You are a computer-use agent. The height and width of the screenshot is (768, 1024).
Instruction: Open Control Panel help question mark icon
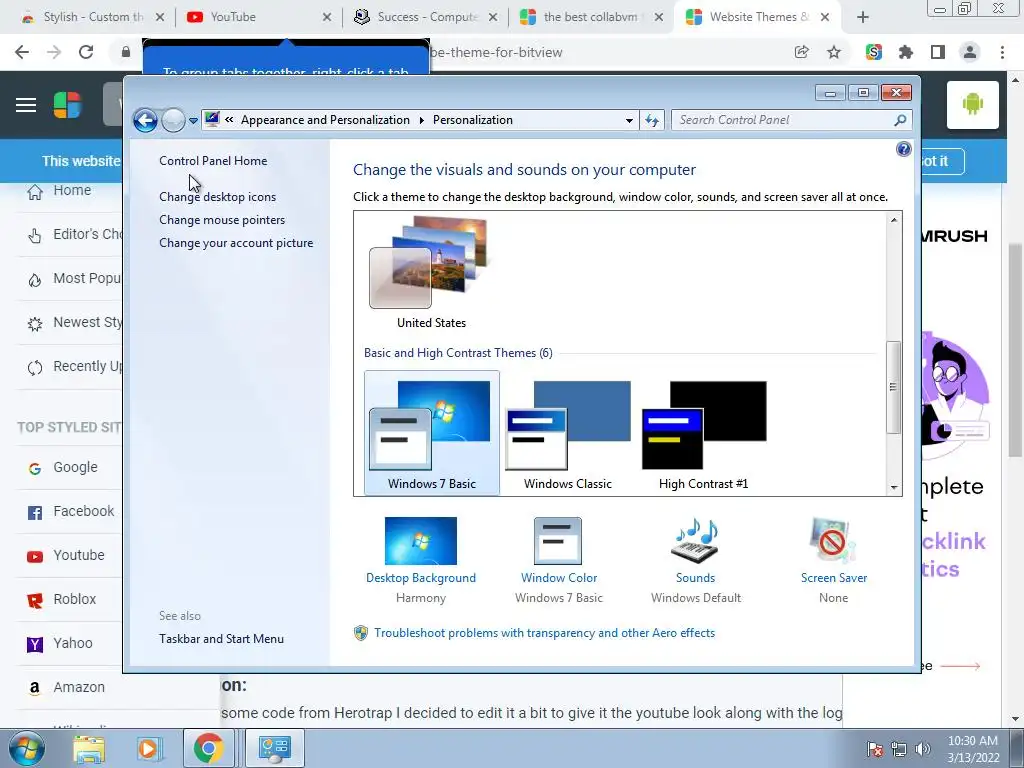click(x=903, y=149)
